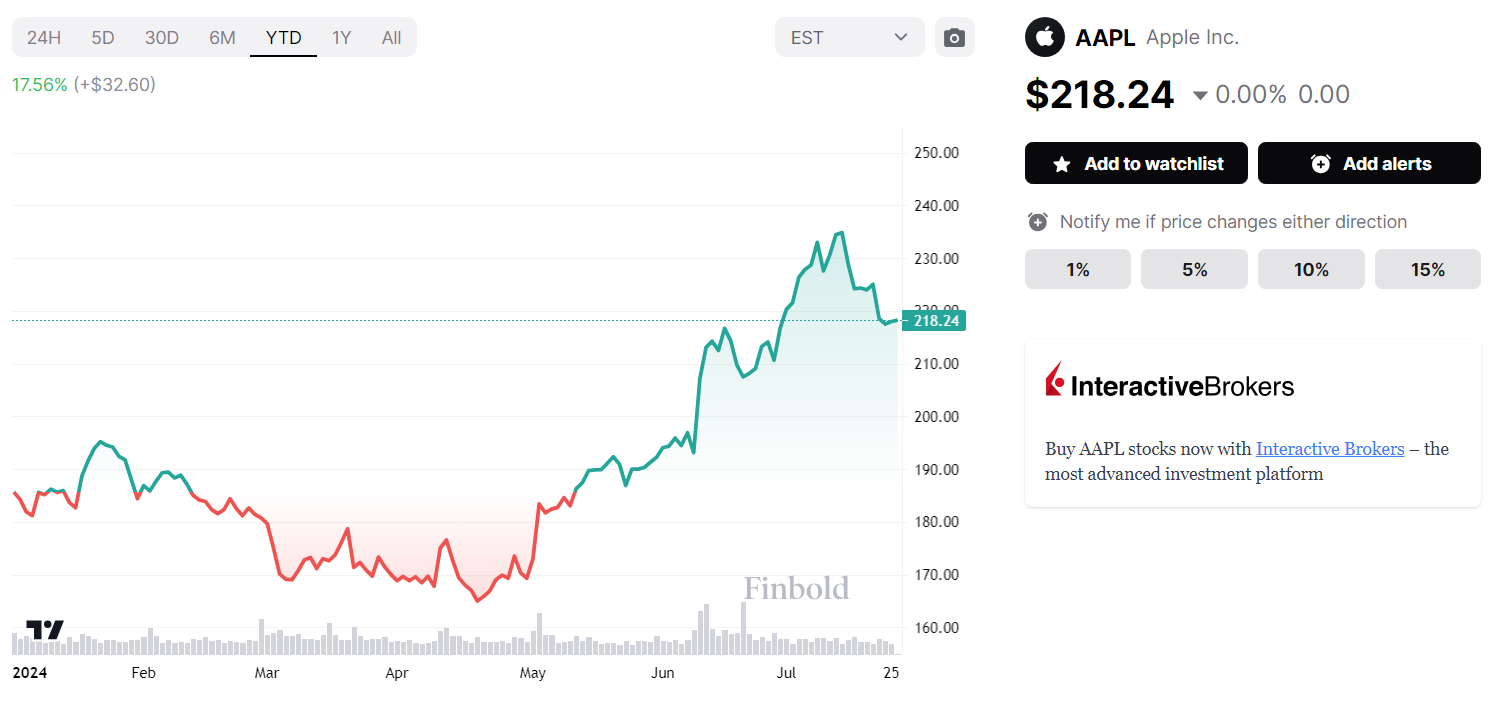Switch to the 6M time range
The image size is (1506, 716).
coord(222,38)
